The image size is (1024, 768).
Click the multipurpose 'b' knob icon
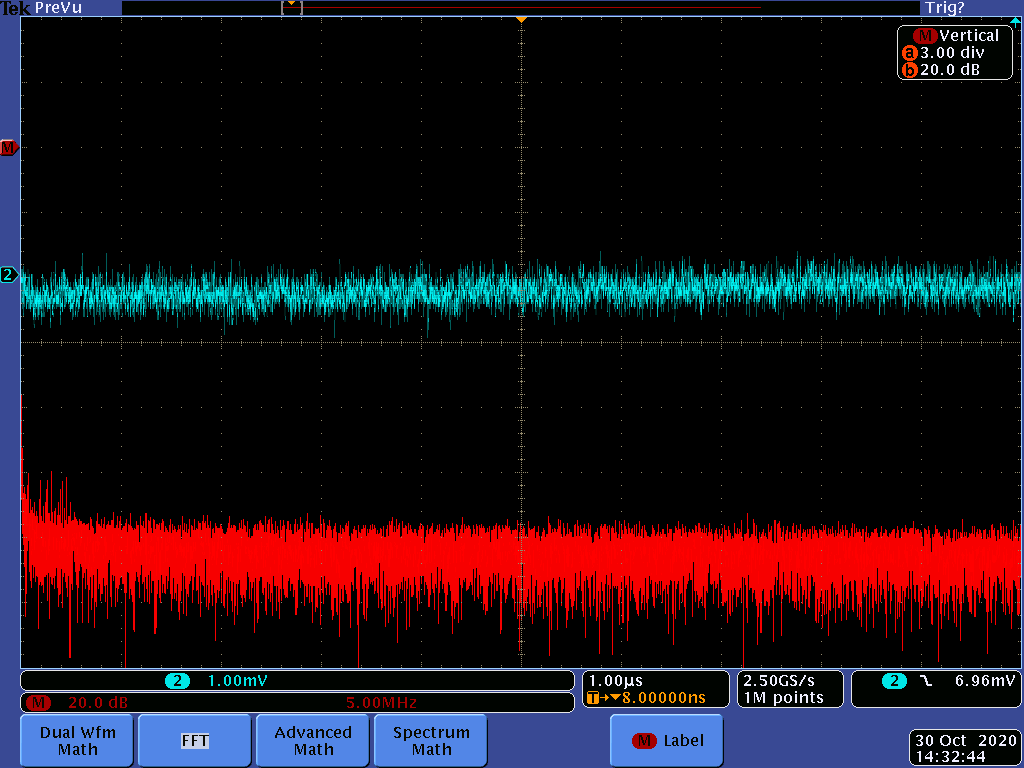tap(909, 70)
